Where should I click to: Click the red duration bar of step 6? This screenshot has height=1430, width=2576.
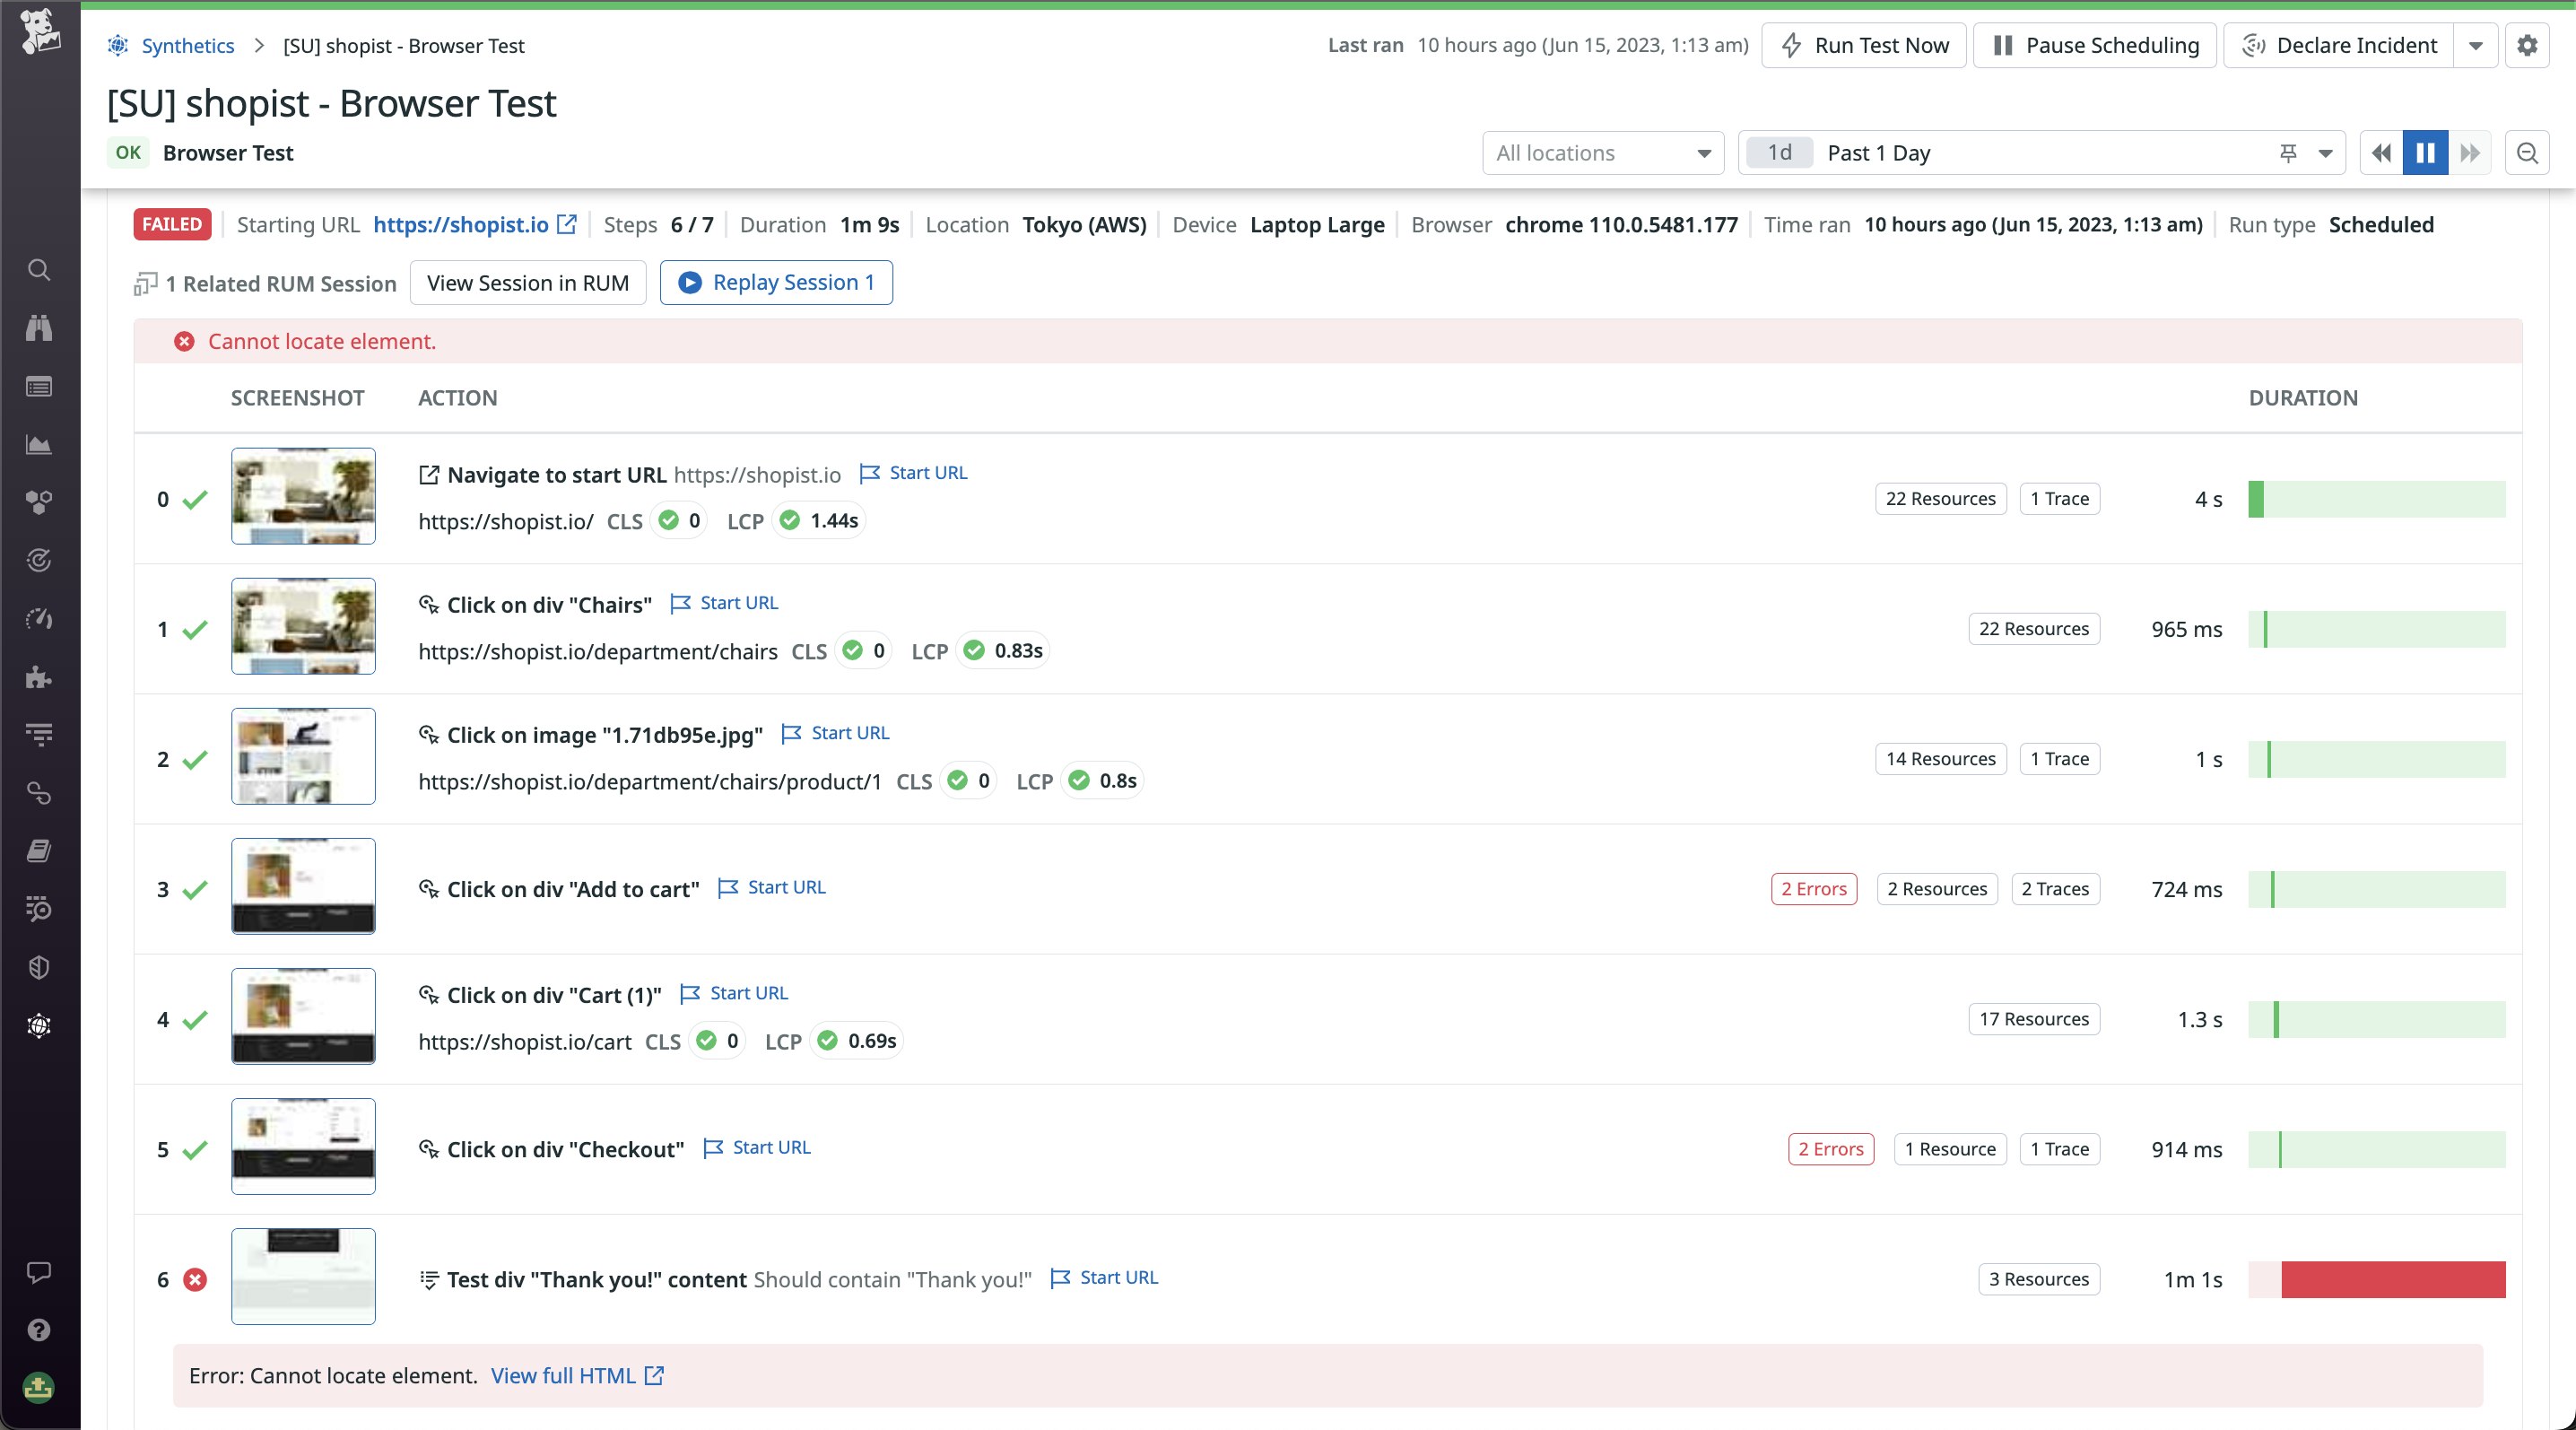2392,1279
